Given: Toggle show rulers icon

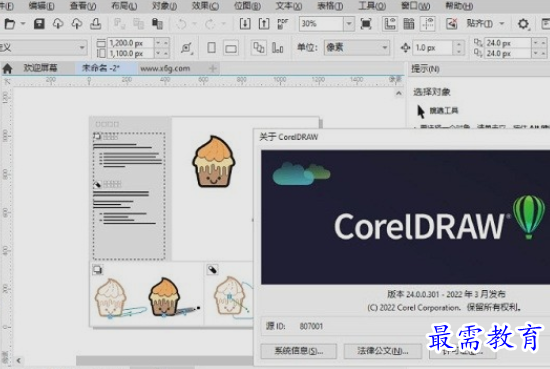Looking at the screenshot, I should [x=390, y=24].
